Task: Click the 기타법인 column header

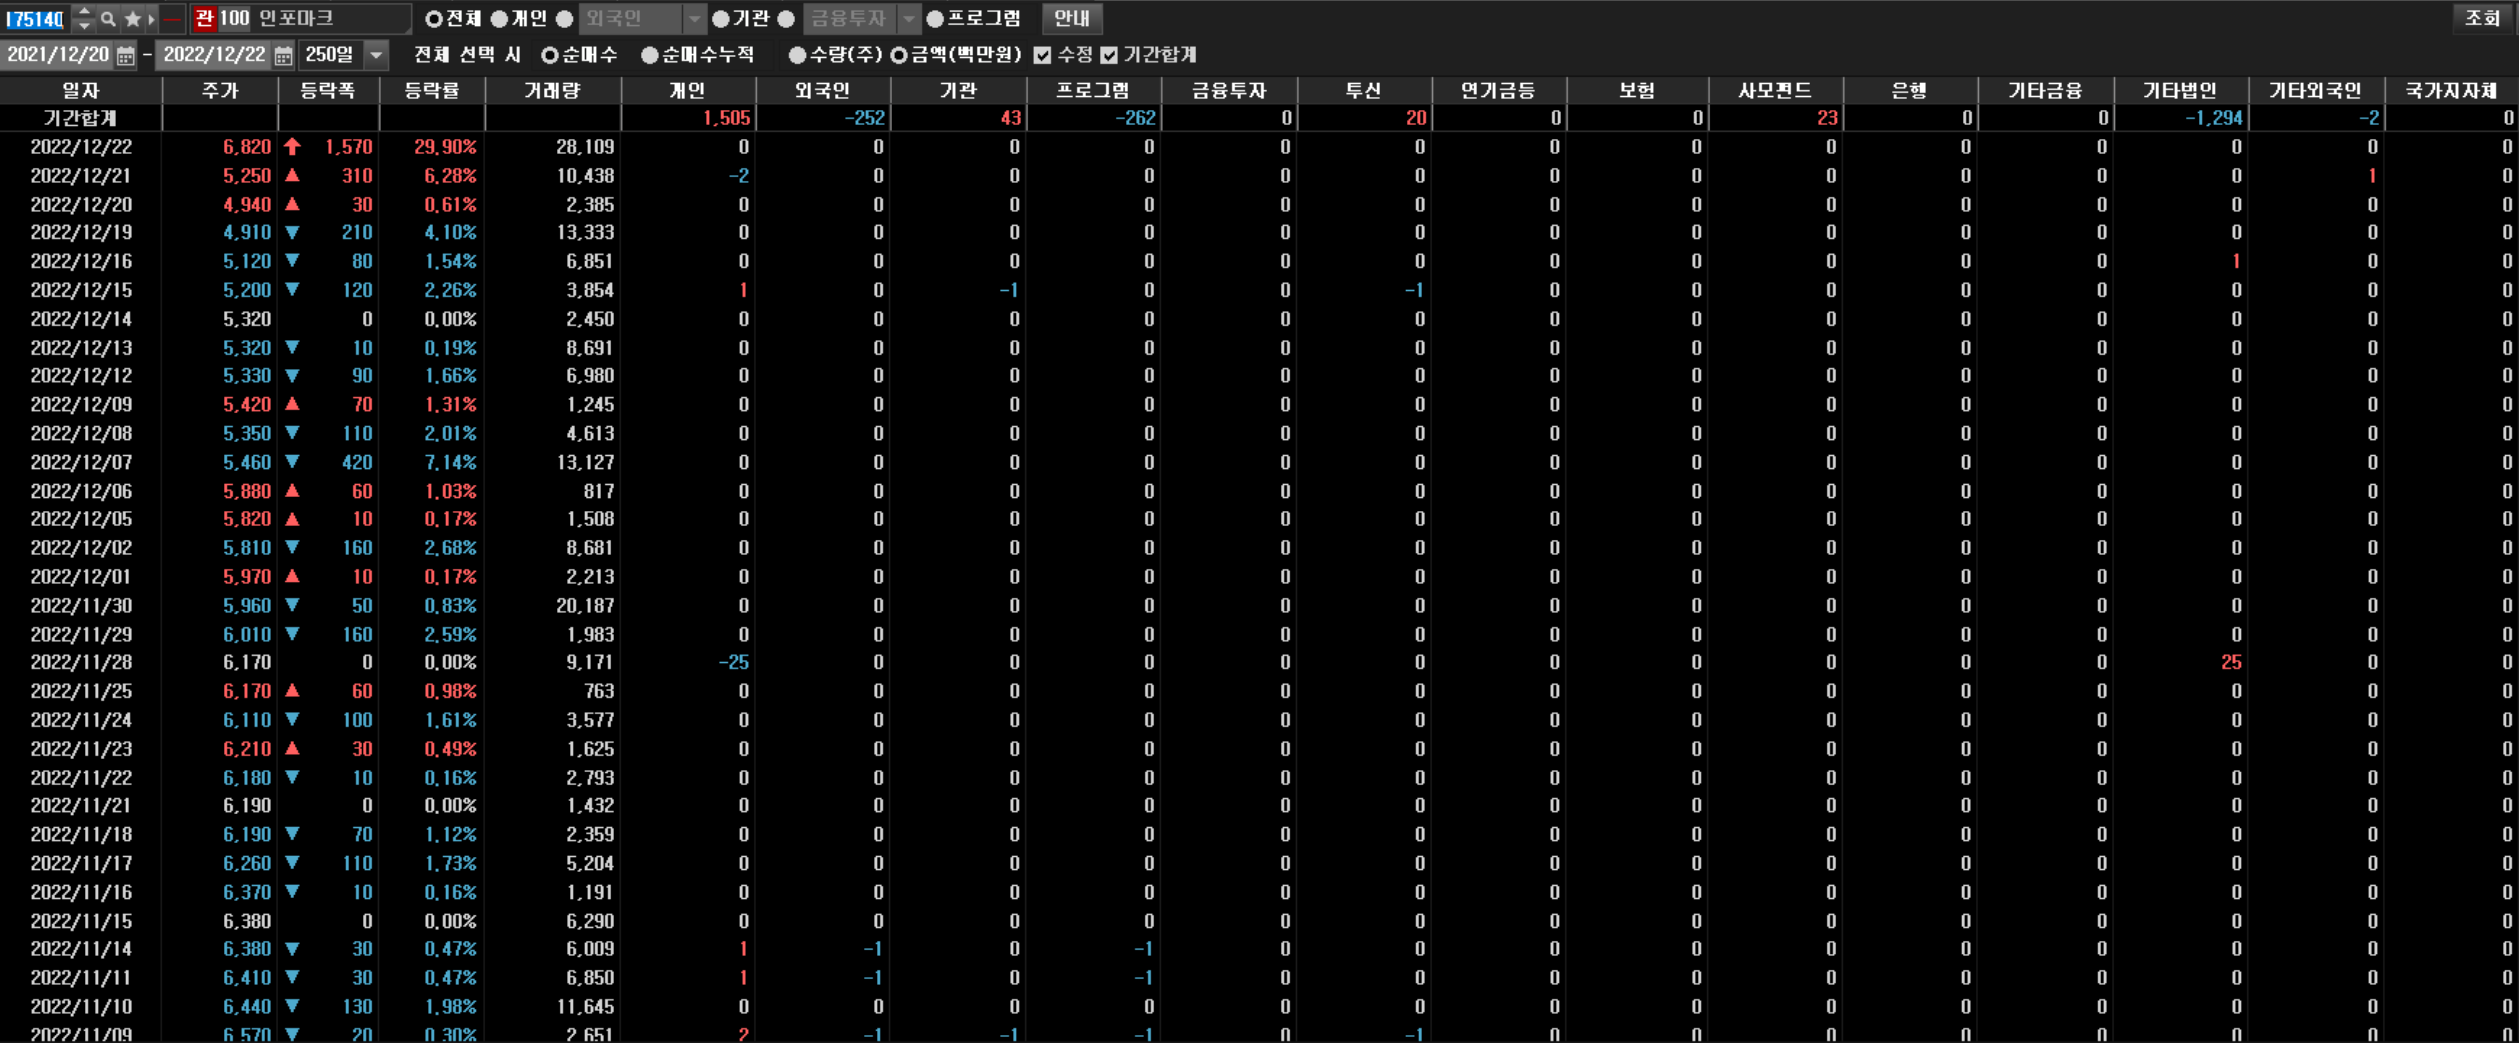Action: tap(2180, 90)
